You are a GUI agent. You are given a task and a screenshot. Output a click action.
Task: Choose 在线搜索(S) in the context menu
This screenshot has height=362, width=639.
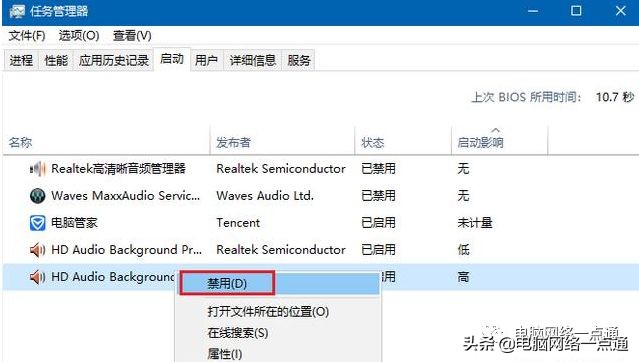point(238,333)
